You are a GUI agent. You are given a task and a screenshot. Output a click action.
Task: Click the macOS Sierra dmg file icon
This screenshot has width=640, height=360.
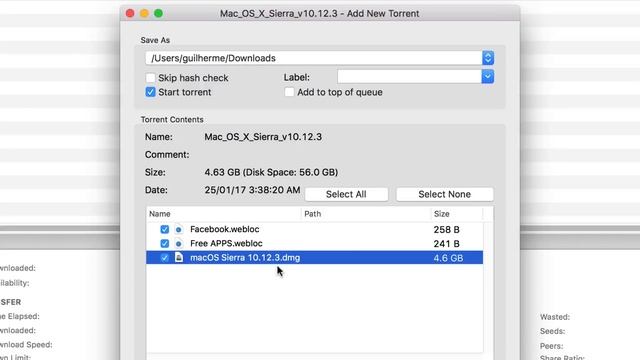pyautogui.click(x=179, y=258)
